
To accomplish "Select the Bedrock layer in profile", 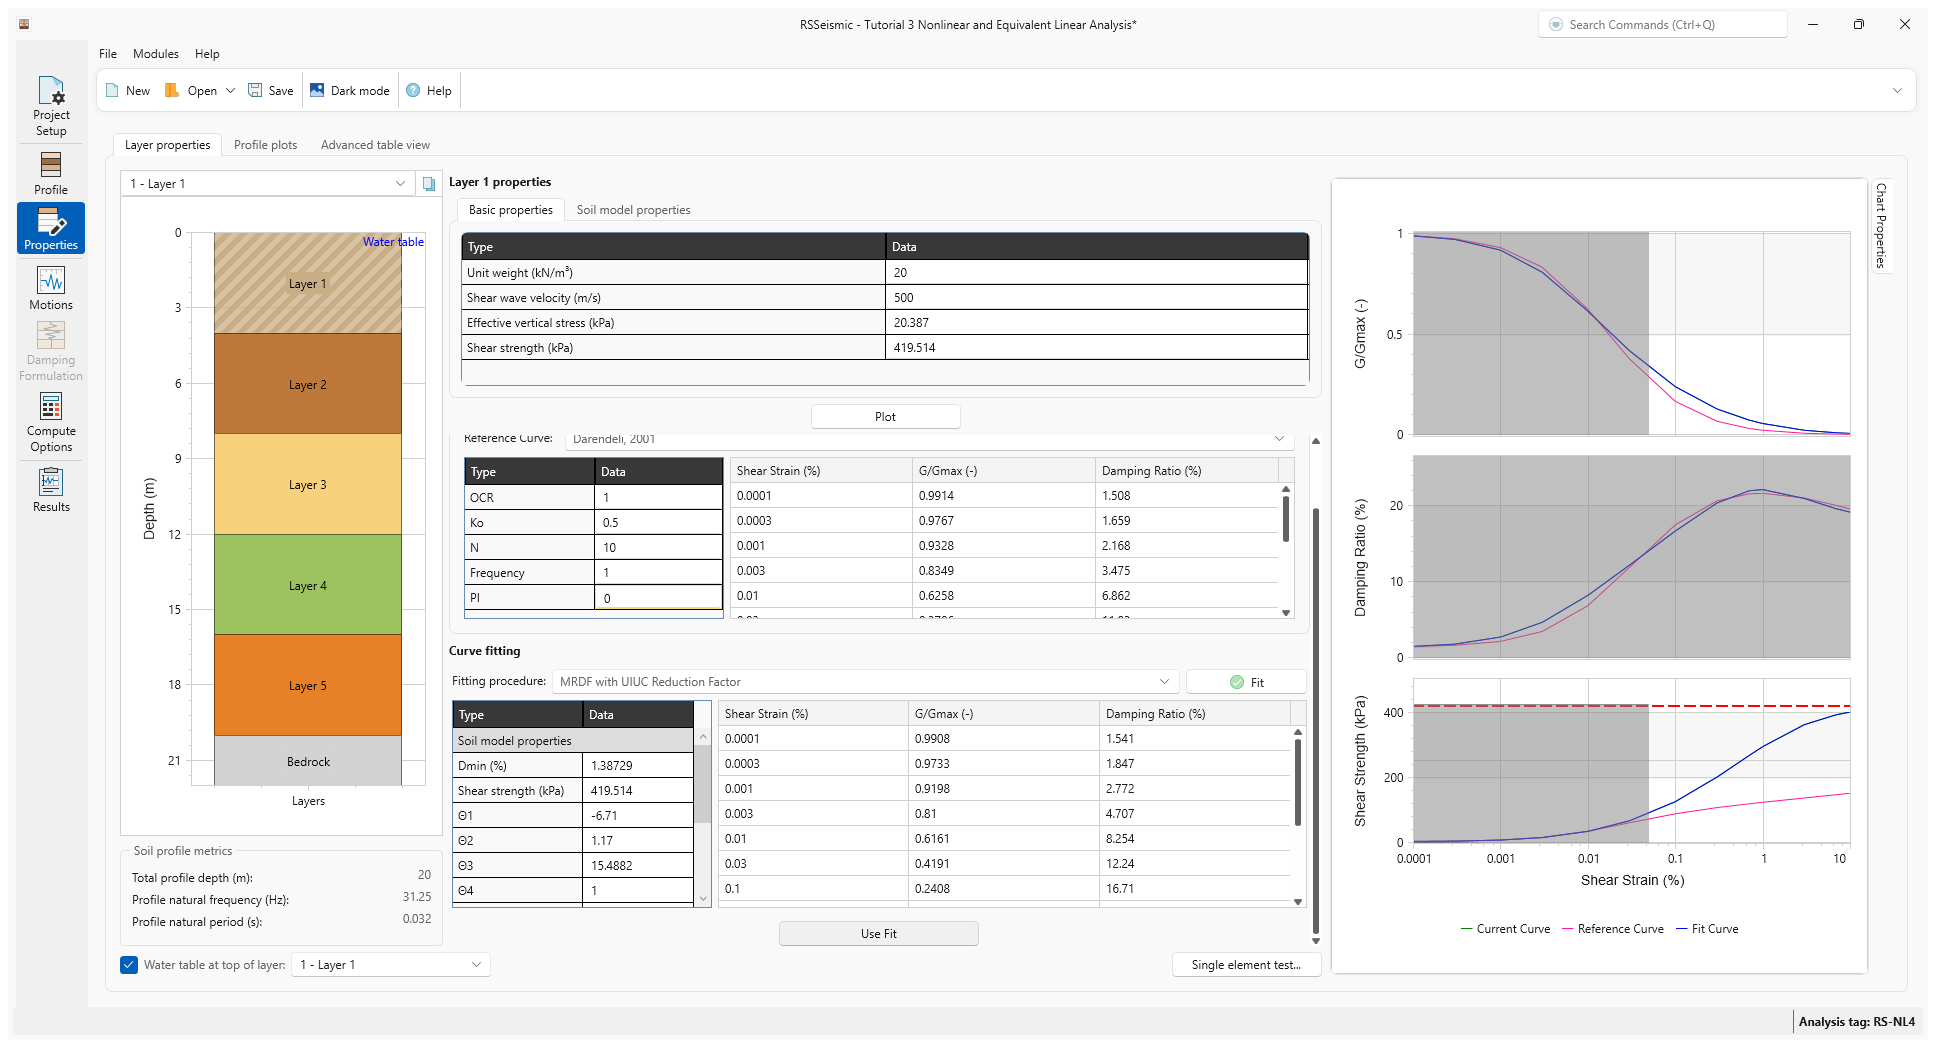I will 308,761.
